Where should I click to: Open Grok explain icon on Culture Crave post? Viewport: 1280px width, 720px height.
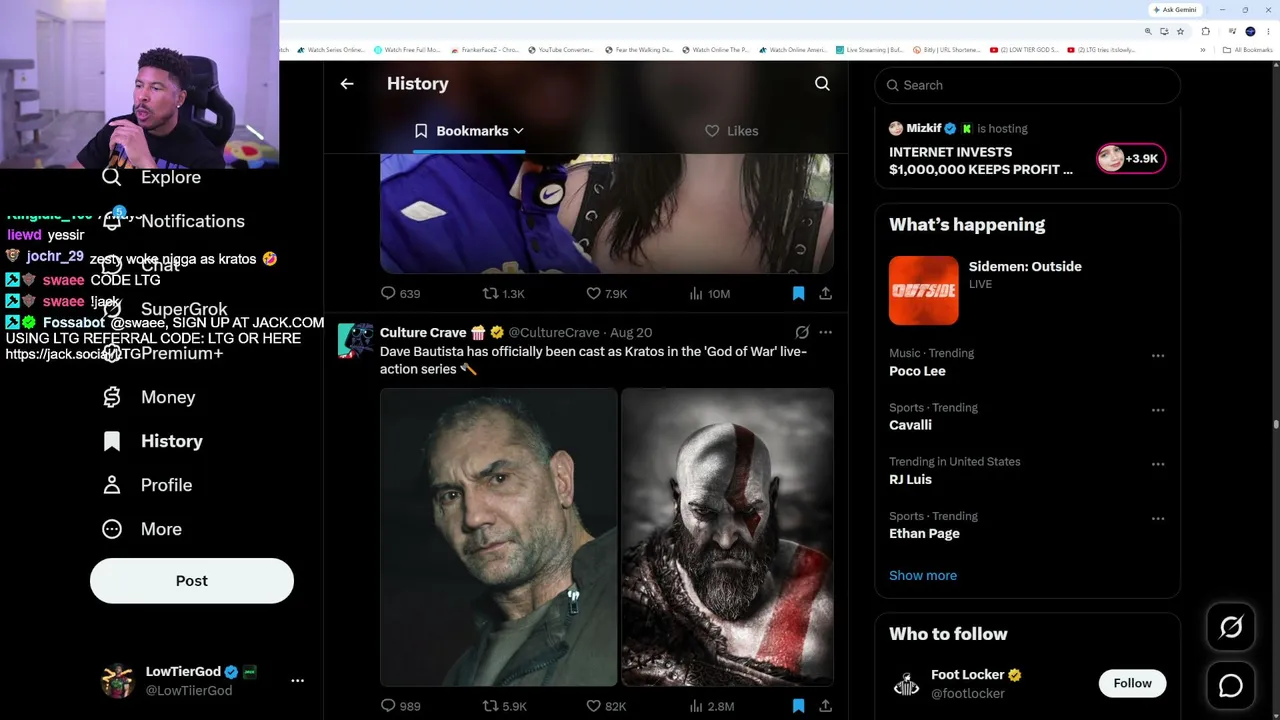click(x=802, y=332)
